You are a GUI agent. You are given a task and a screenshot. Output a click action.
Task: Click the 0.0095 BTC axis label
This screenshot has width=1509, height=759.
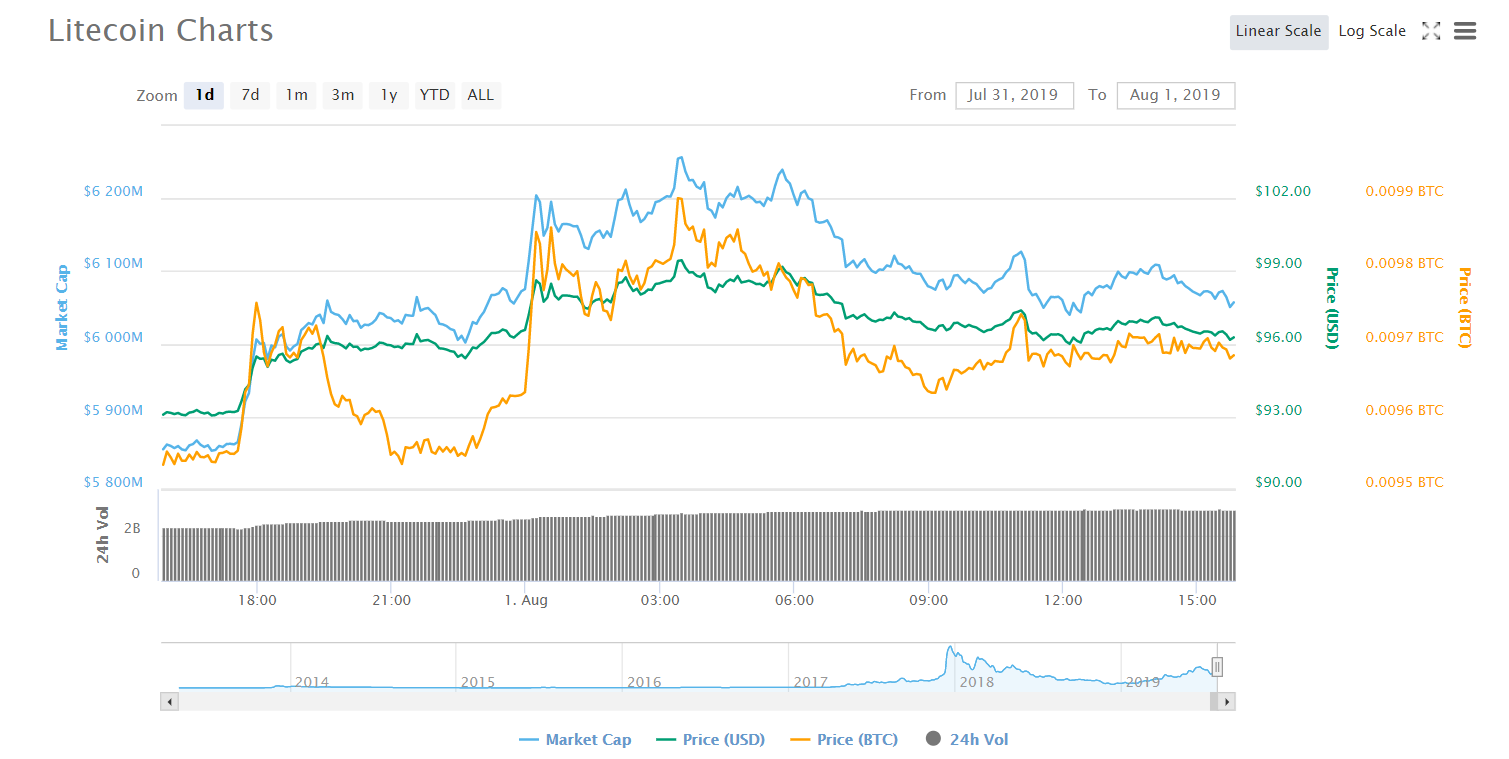1404,482
